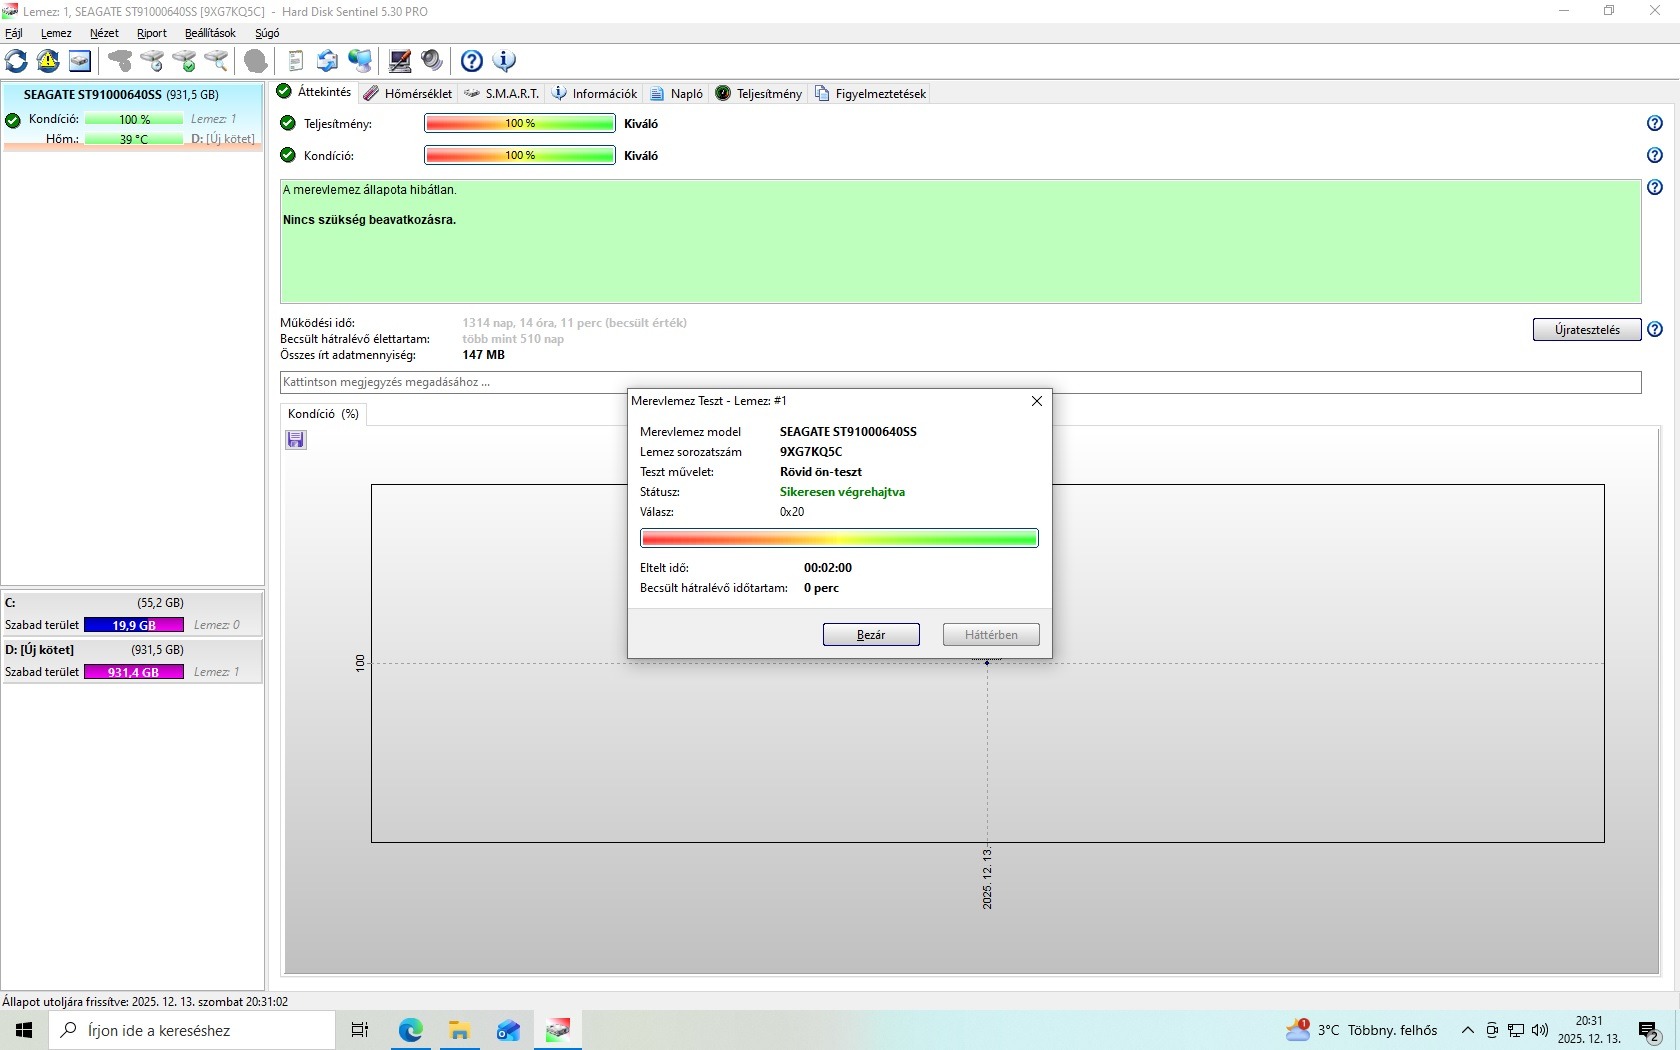The width and height of the screenshot is (1680, 1050).
Task: Click the Bezár button in the test dialog
Action: click(x=871, y=635)
